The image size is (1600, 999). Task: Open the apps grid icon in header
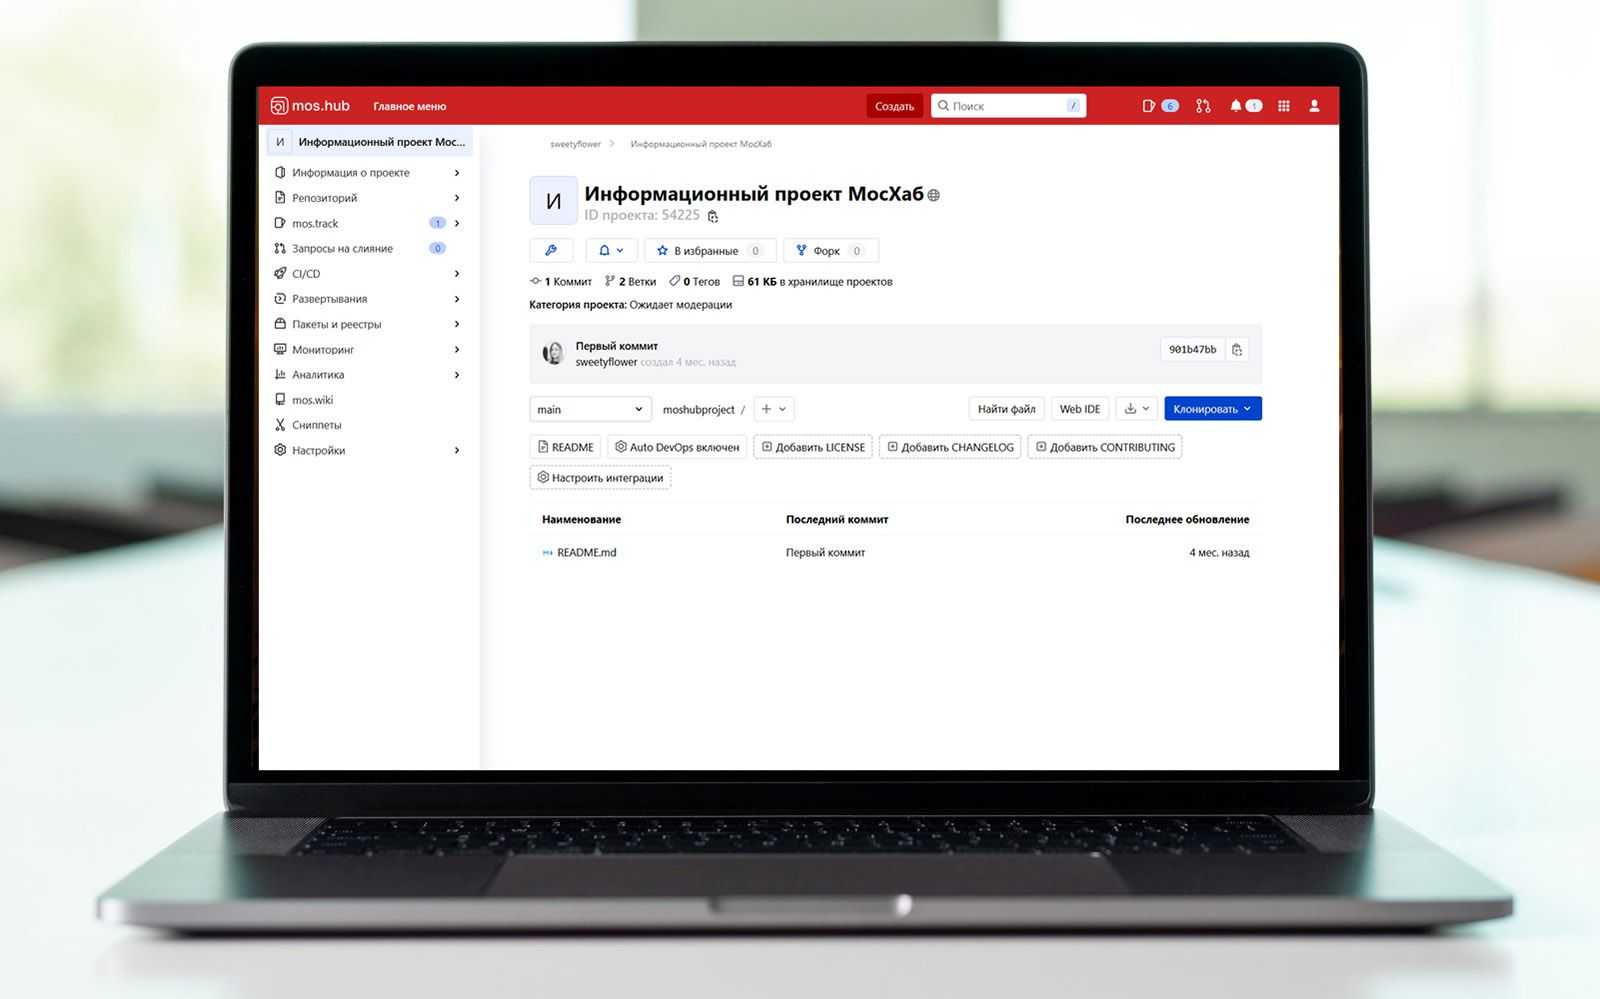pyautogui.click(x=1284, y=106)
